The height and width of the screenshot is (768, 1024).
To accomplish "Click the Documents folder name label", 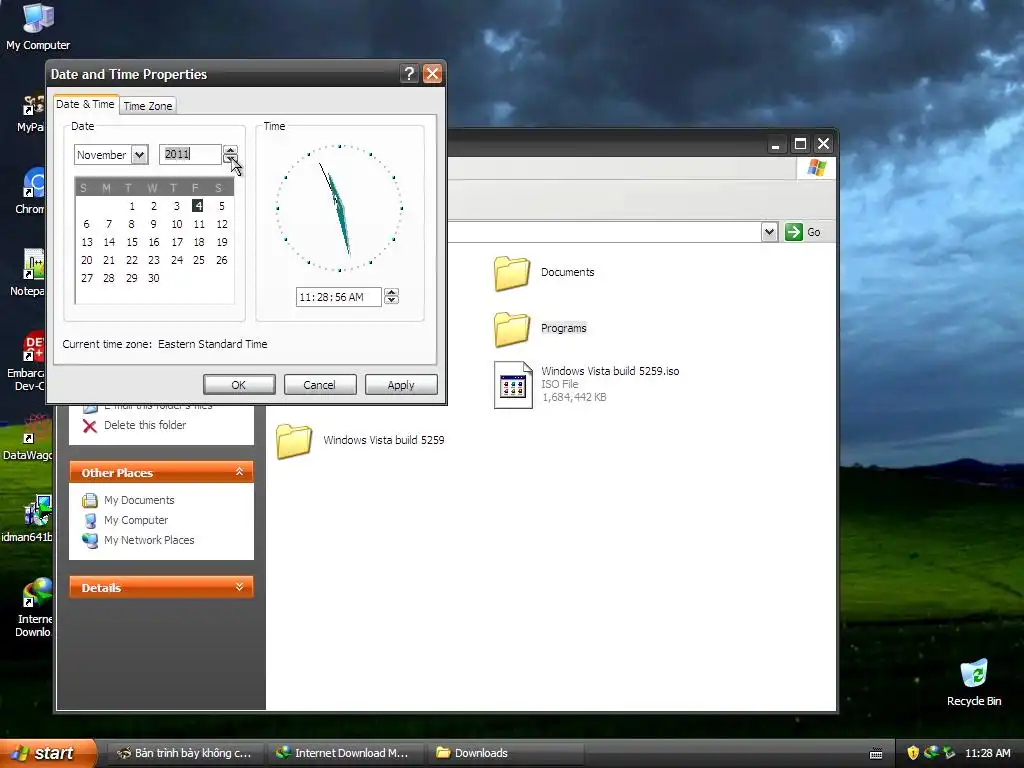I will [x=568, y=272].
